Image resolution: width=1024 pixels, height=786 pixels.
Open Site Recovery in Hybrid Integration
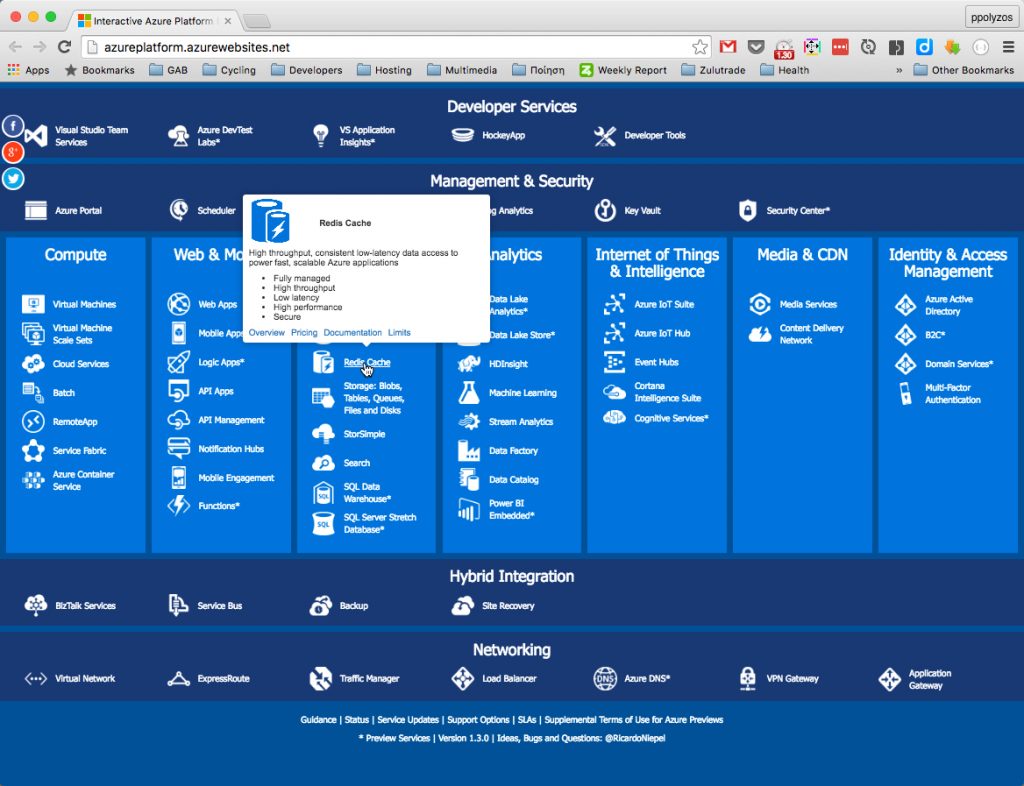point(463,605)
